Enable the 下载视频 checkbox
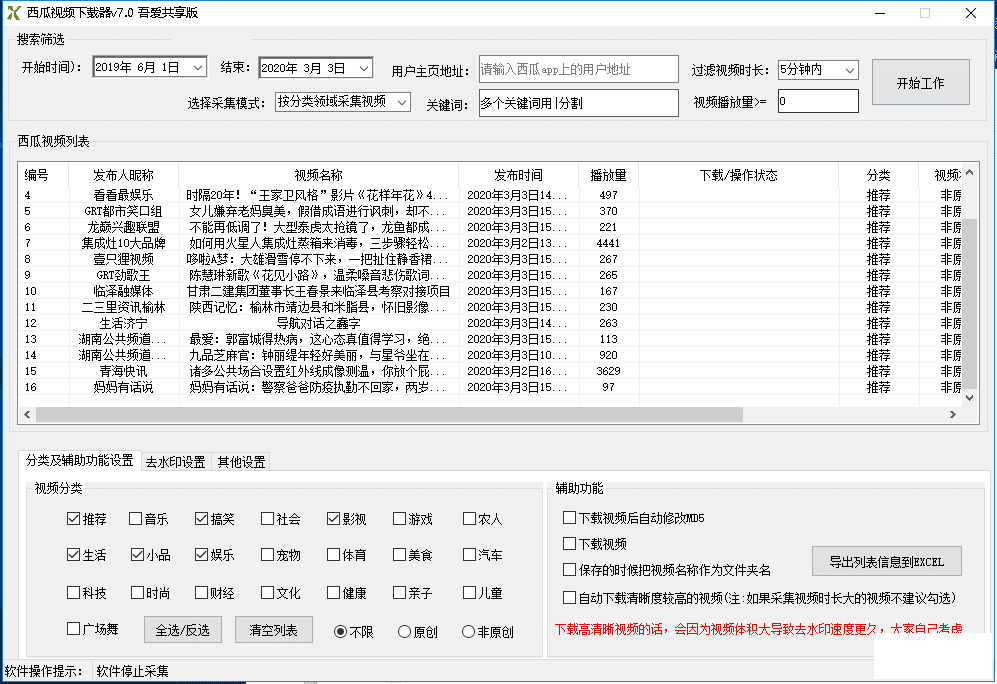The width and height of the screenshot is (997, 684). point(569,544)
